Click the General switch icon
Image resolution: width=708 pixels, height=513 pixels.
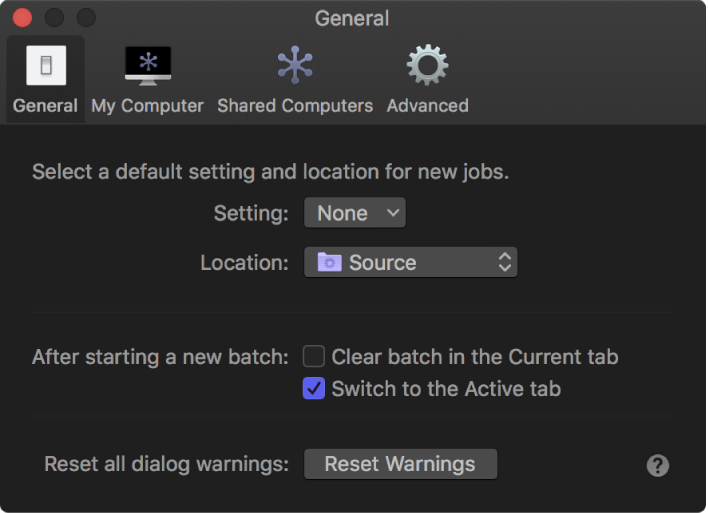tap(46, 66)
